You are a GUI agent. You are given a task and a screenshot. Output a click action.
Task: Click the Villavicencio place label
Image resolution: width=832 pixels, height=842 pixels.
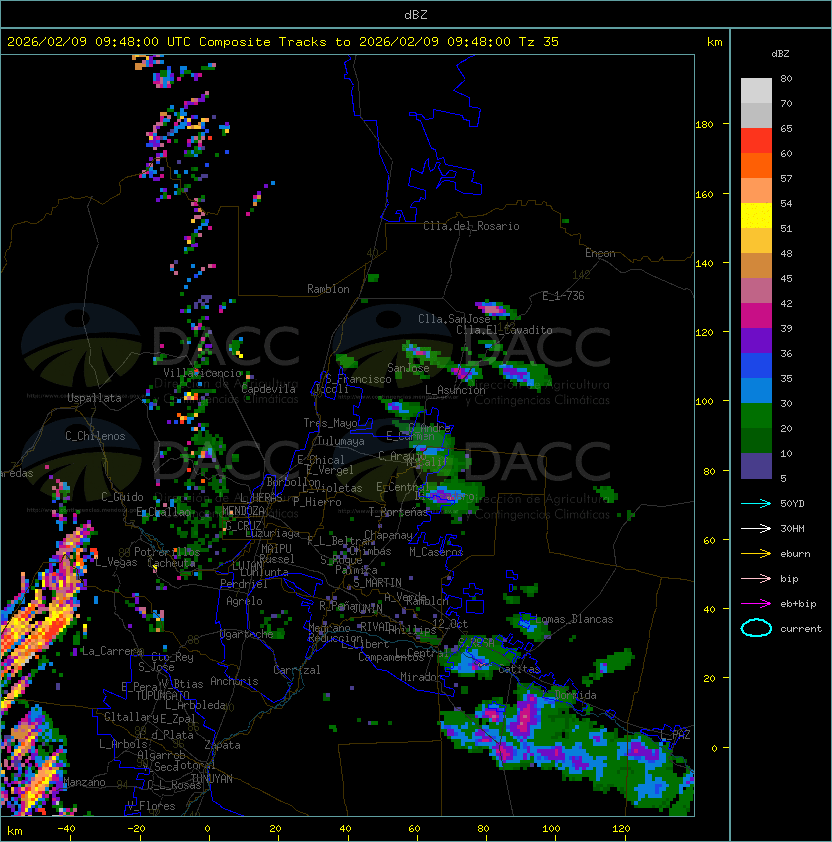tap(202, 373)
